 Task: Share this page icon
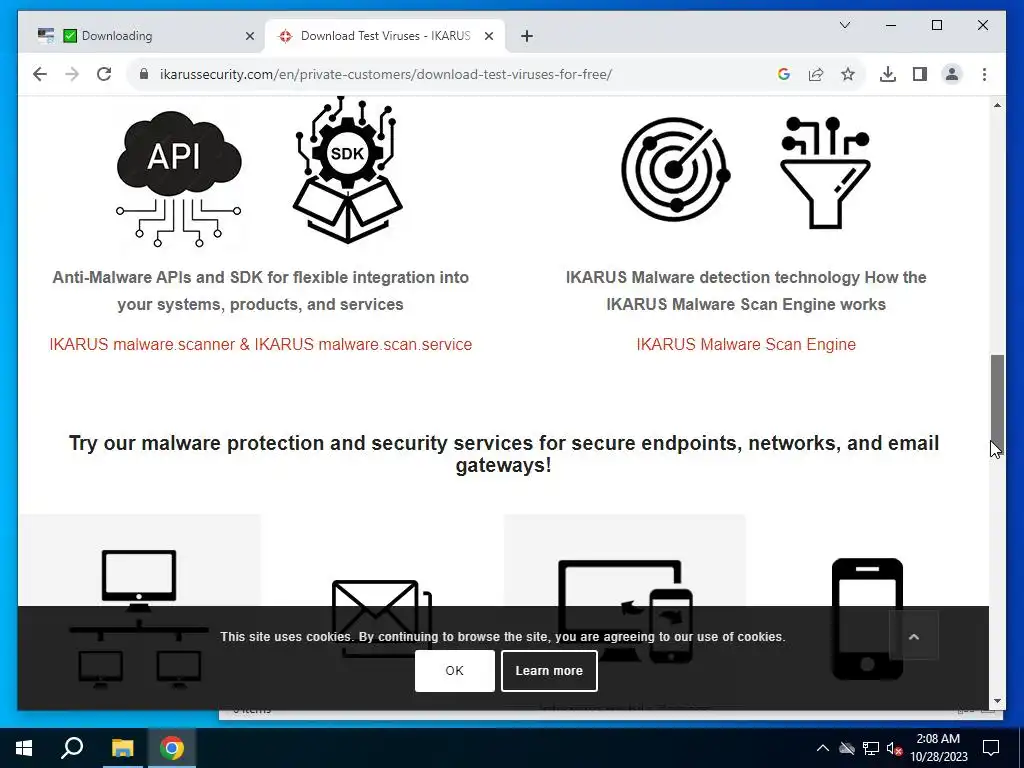pos(816,74)
